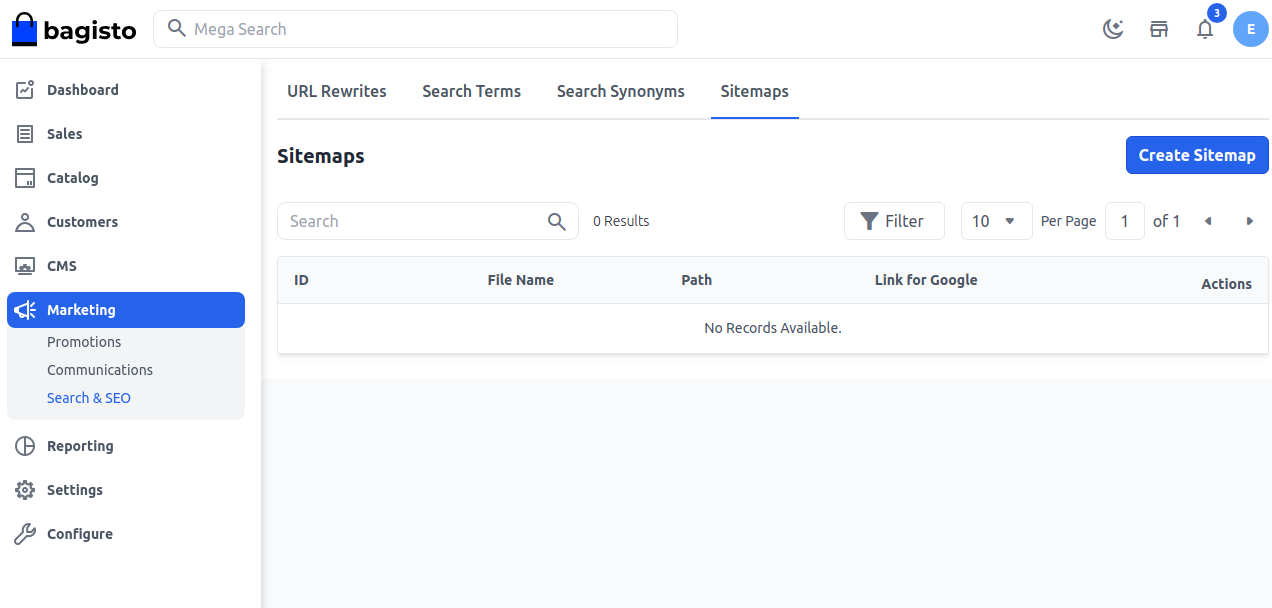Click the Create Sitemap button
Viewport: 1272px width, 608px height.
click(1196, 155)
